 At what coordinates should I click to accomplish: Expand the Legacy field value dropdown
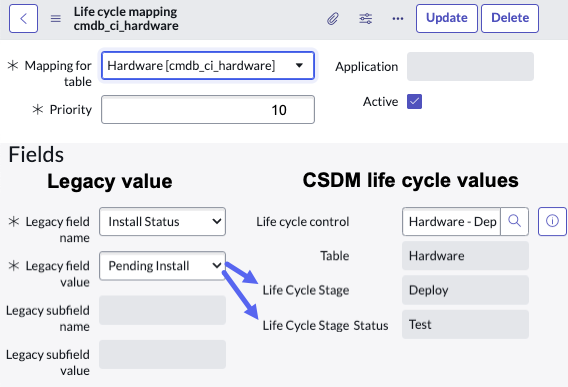pyautogui.click(x=162, y=266)
